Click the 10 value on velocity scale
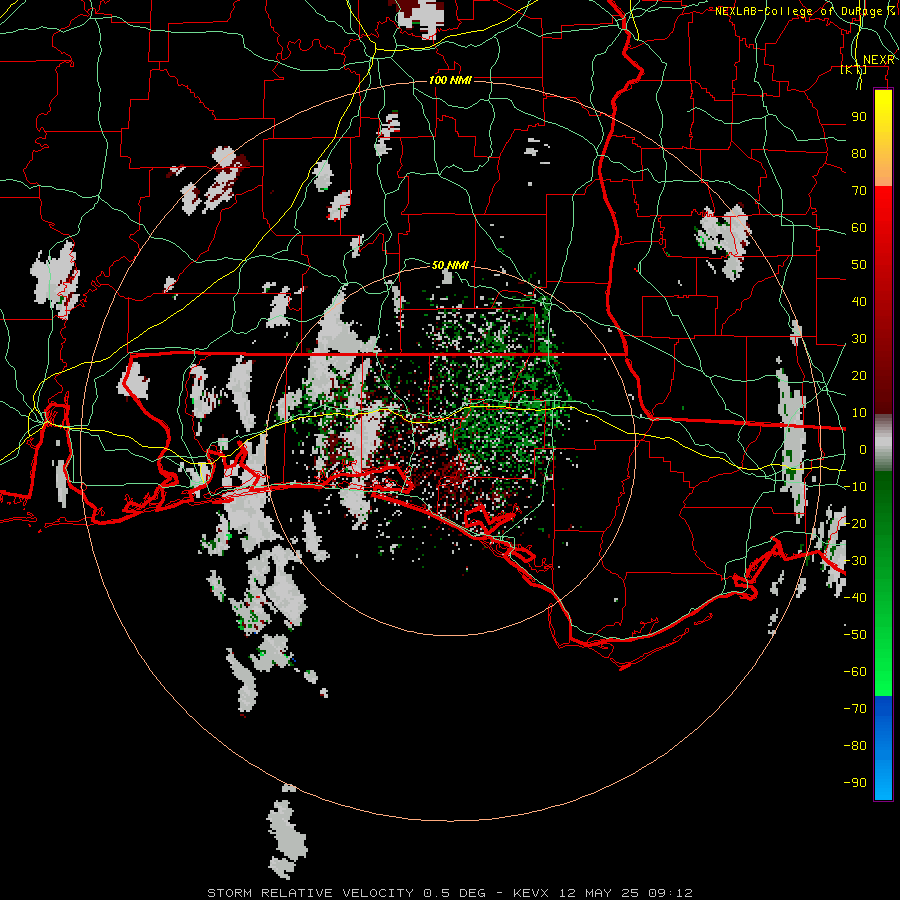900x900 pixels. (x=859, y=413)
